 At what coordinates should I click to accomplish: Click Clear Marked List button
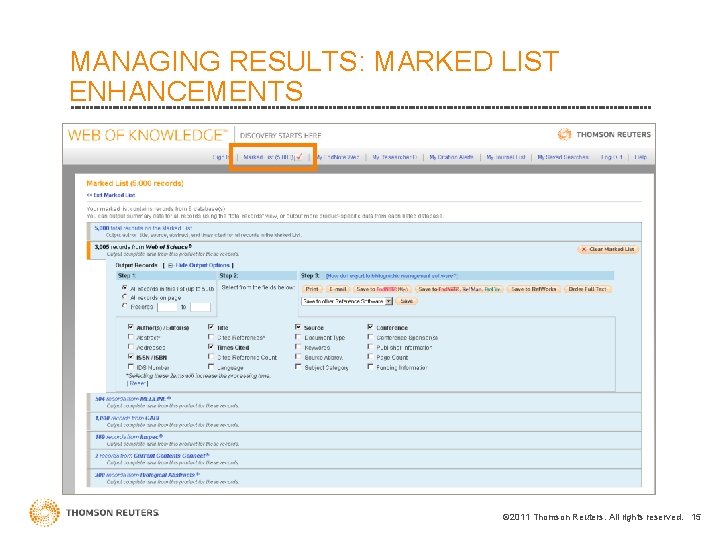pos(608,249)
